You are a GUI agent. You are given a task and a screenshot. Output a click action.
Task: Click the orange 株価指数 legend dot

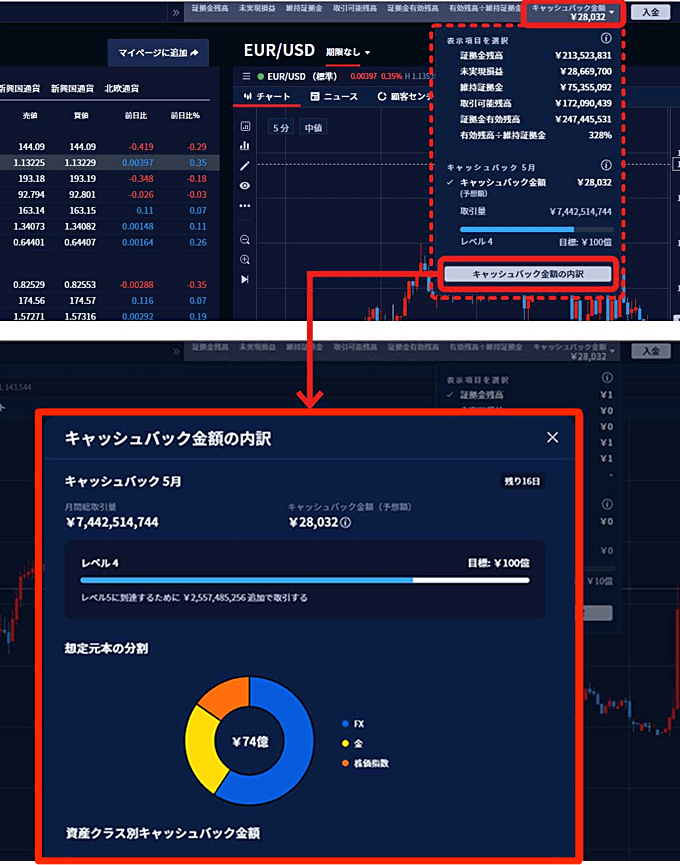pyautogui.click(x=345, y=763)
